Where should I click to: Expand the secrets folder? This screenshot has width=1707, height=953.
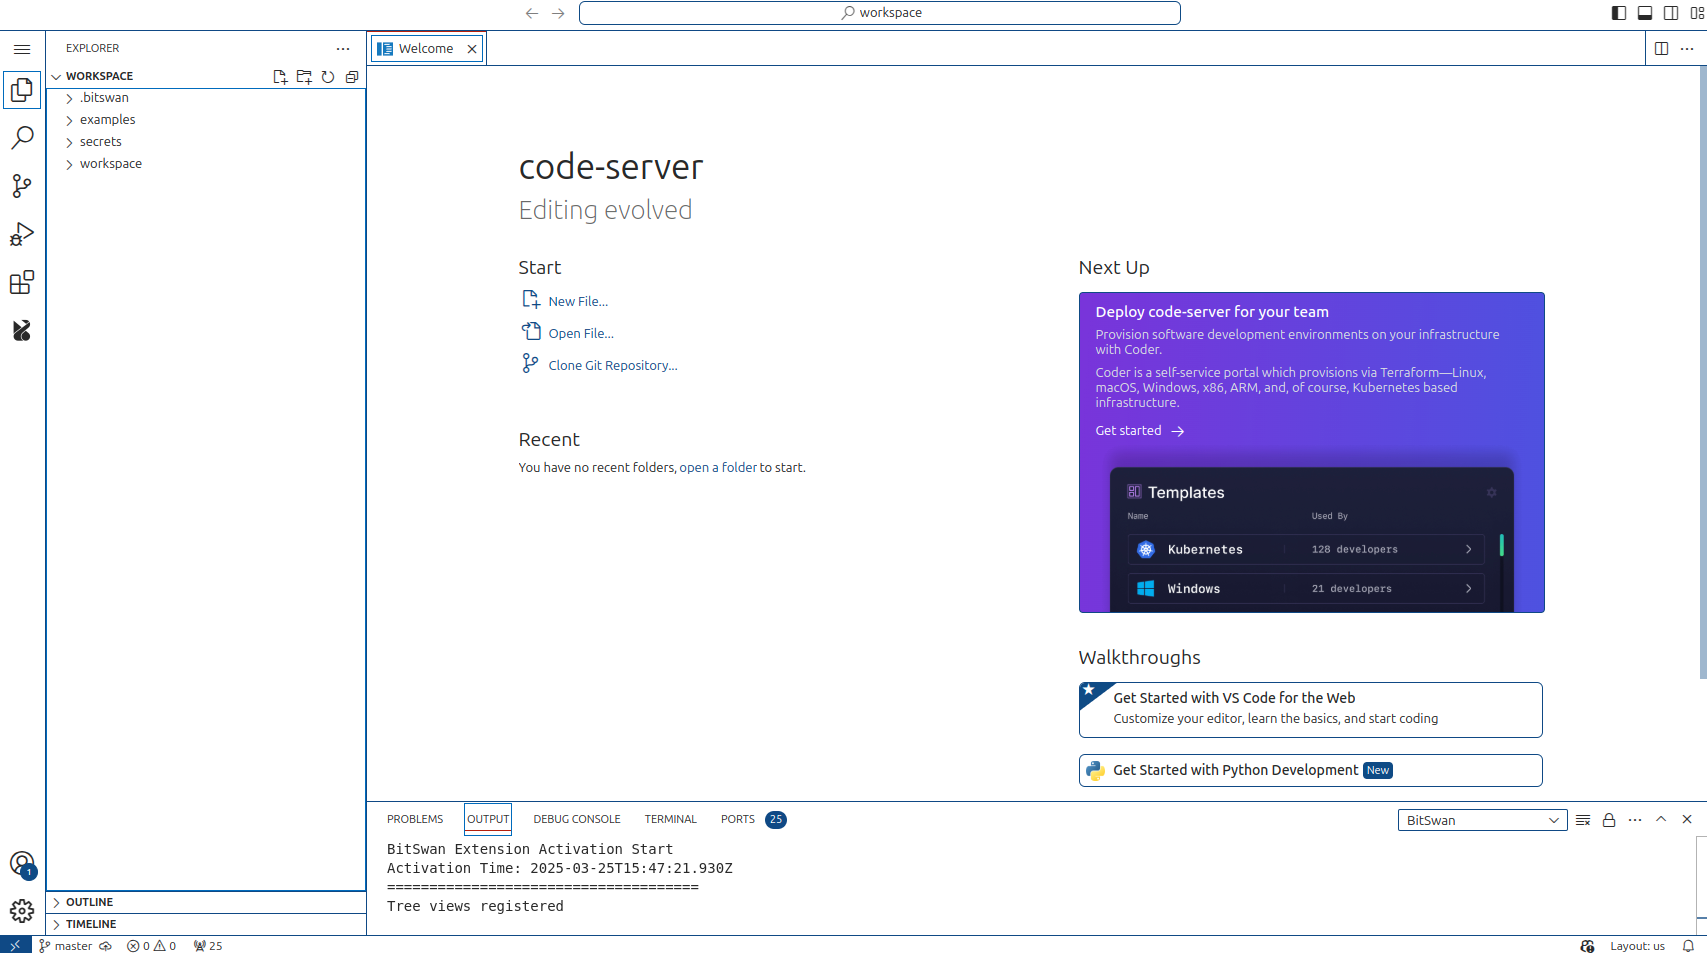pos(206,142)
